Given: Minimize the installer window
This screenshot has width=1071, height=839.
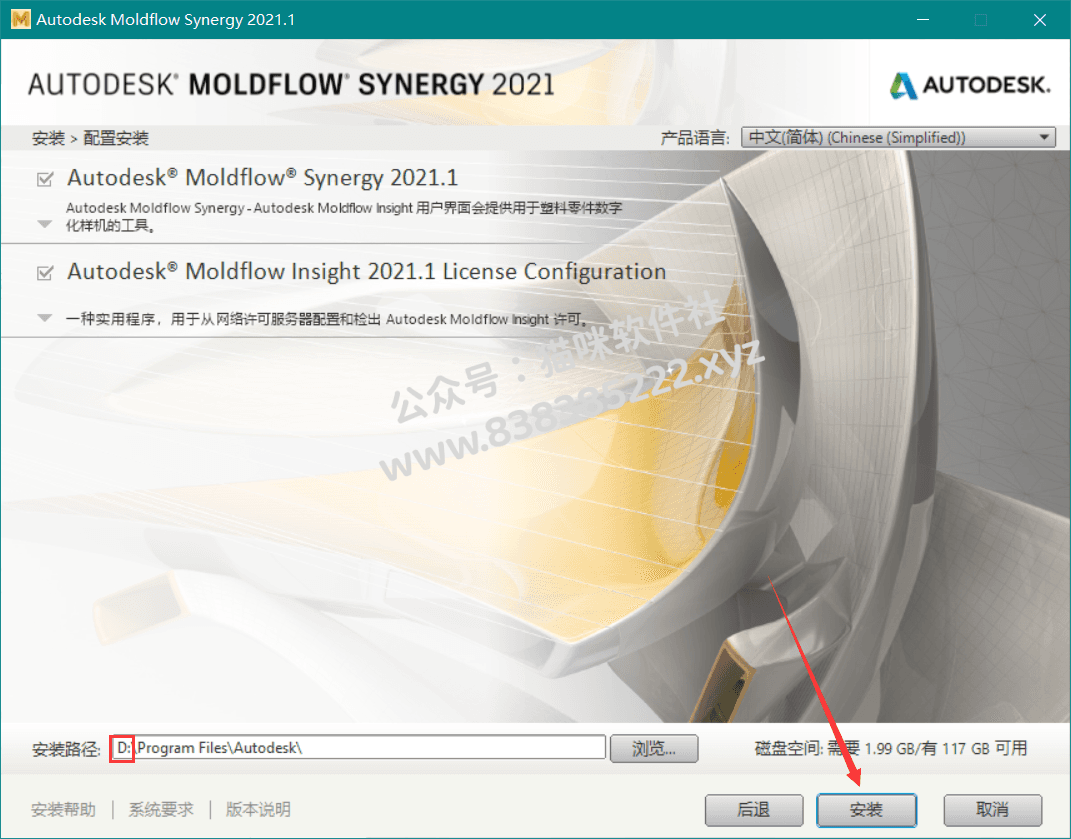Looking at the screenshot, I should 923,20.
